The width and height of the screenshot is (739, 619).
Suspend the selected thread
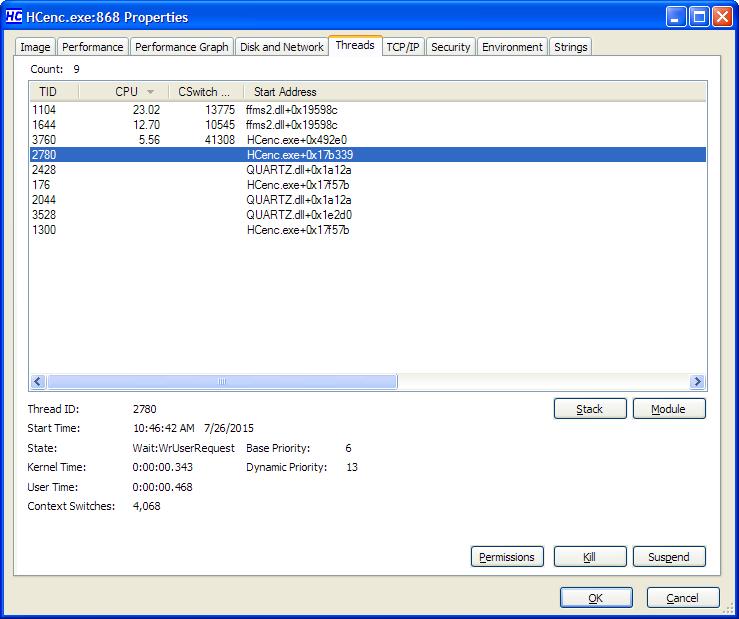coord(669,557)
